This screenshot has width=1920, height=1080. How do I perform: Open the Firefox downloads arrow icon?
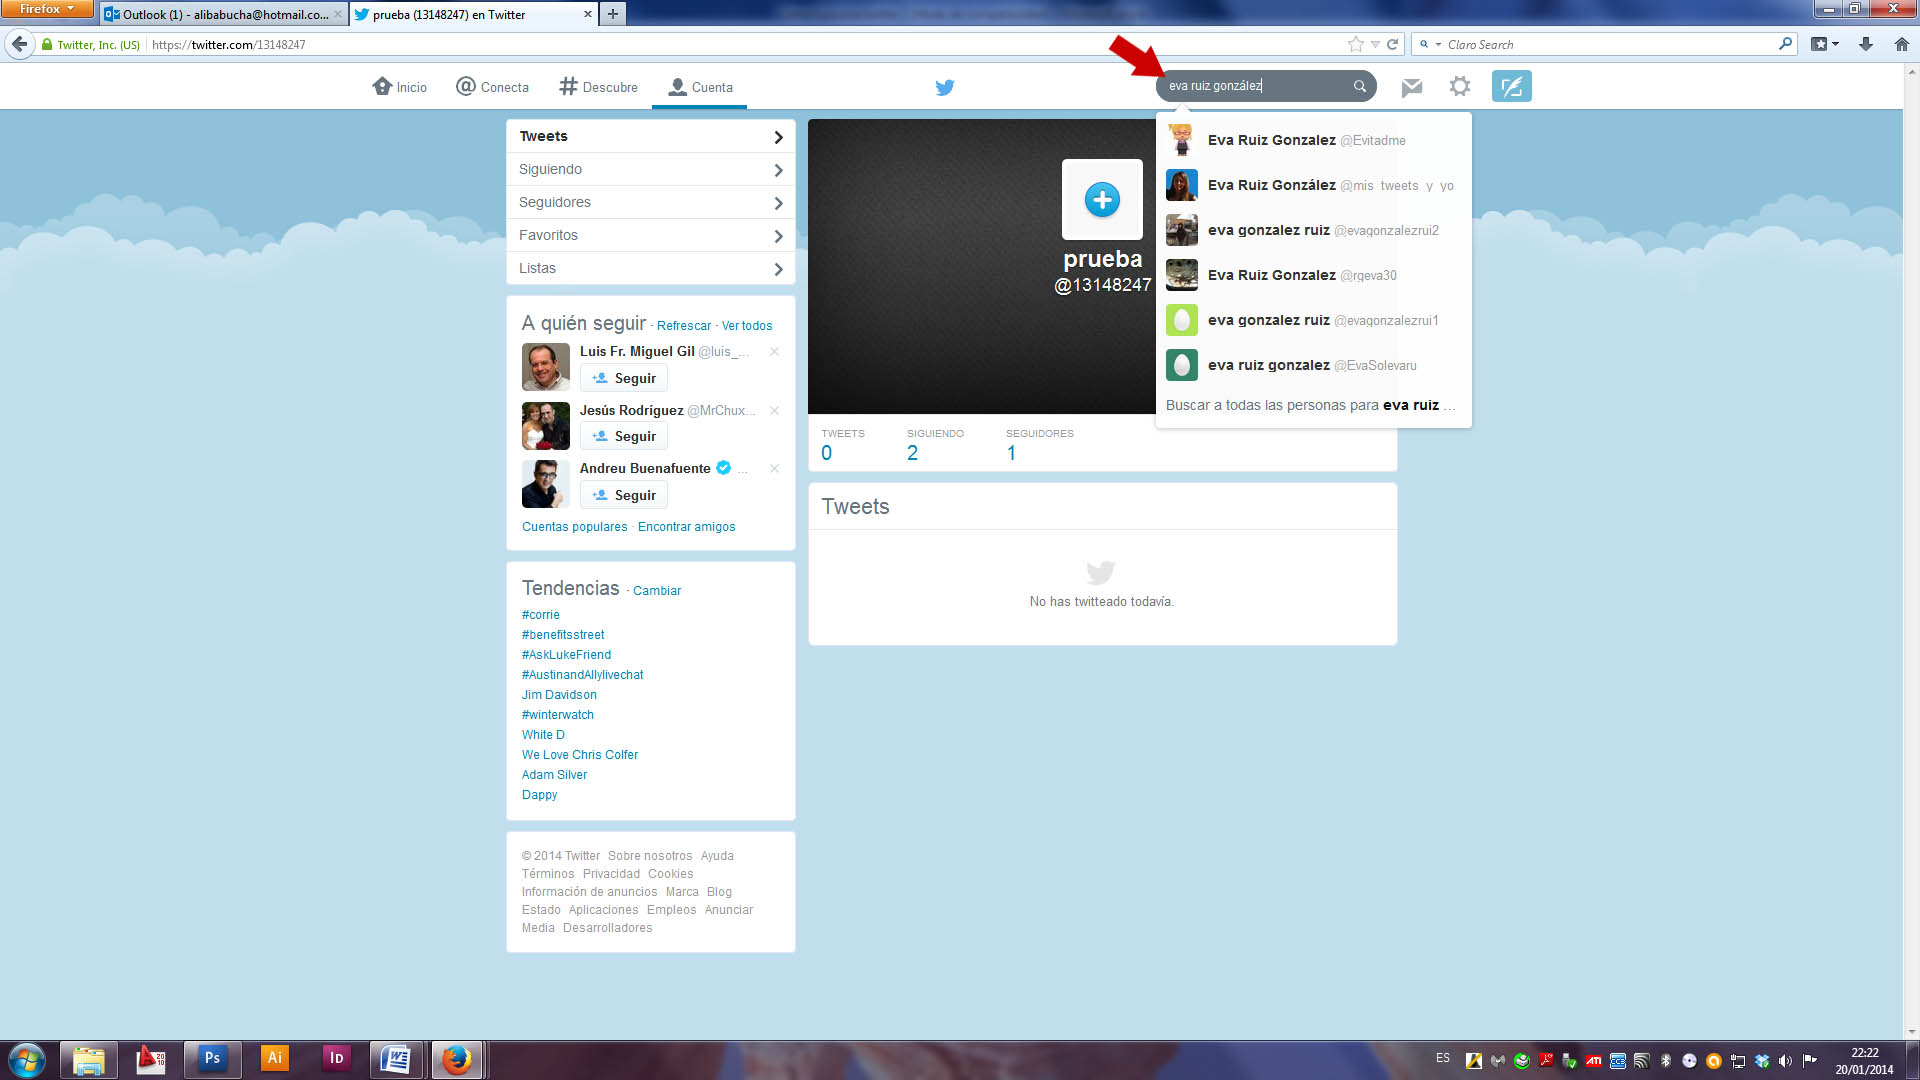point(1865,44)
